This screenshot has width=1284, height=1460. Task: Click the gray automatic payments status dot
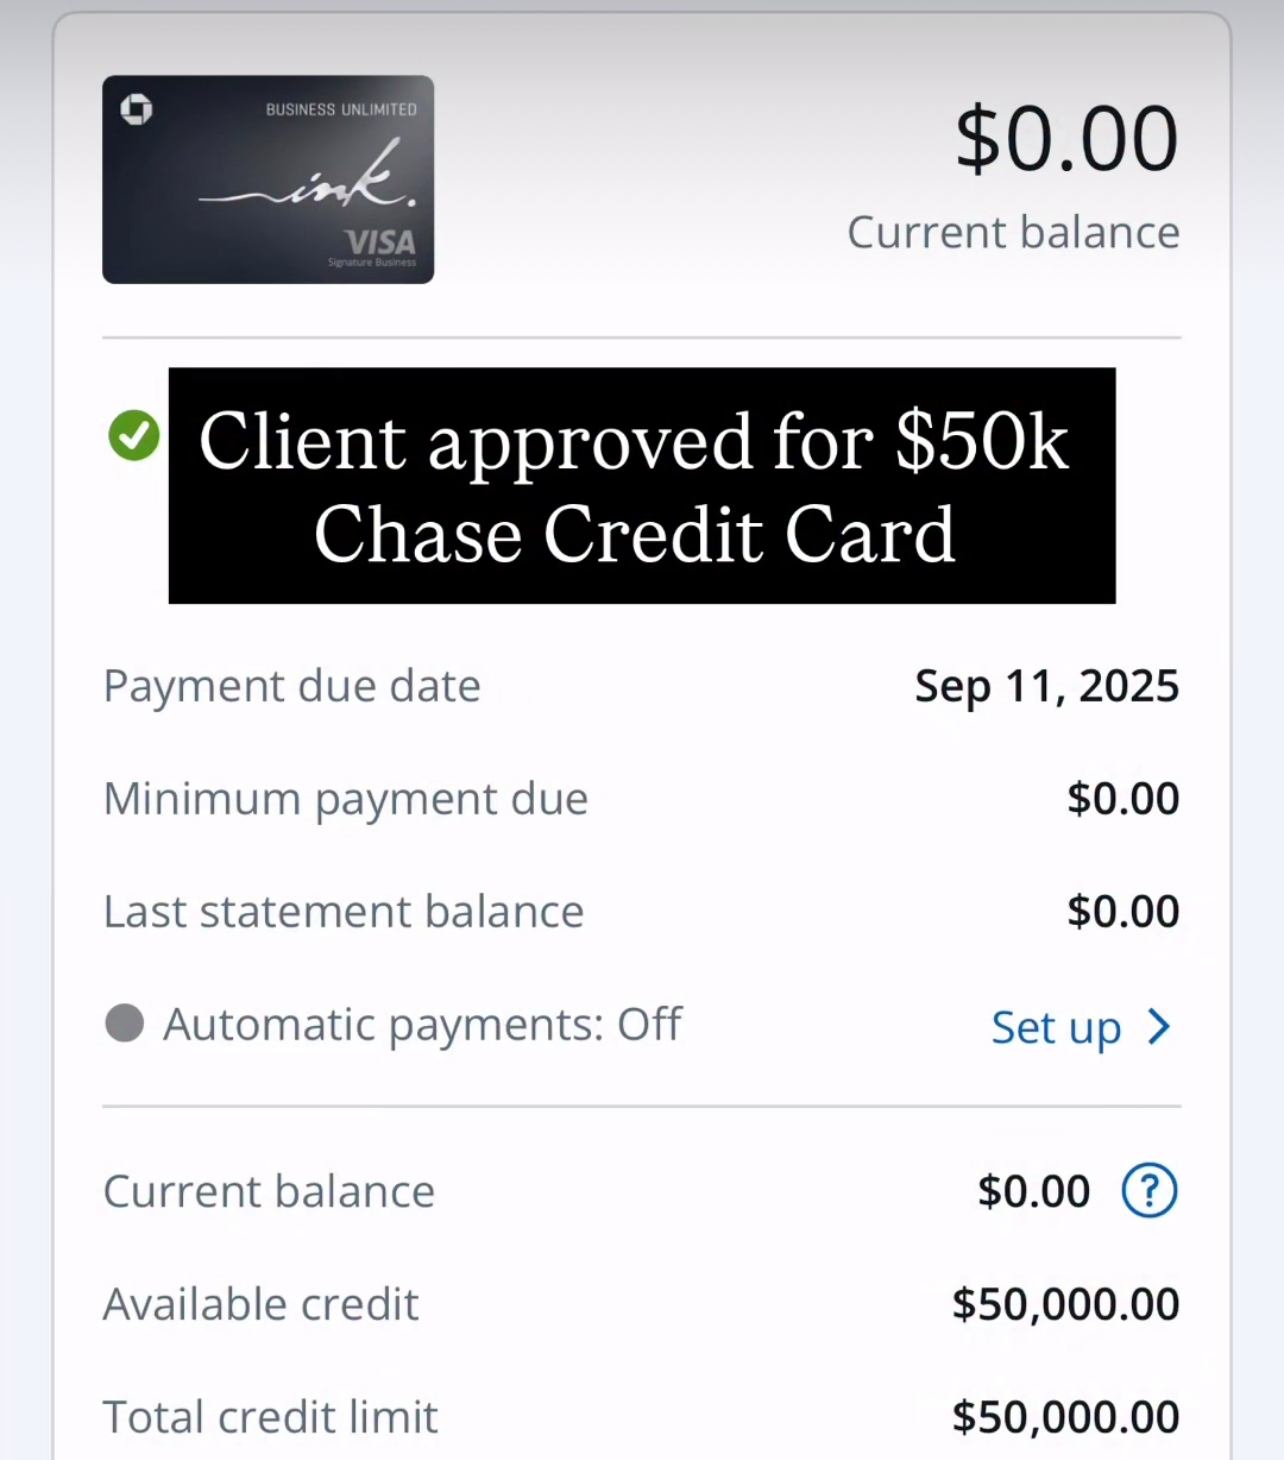125,1023
